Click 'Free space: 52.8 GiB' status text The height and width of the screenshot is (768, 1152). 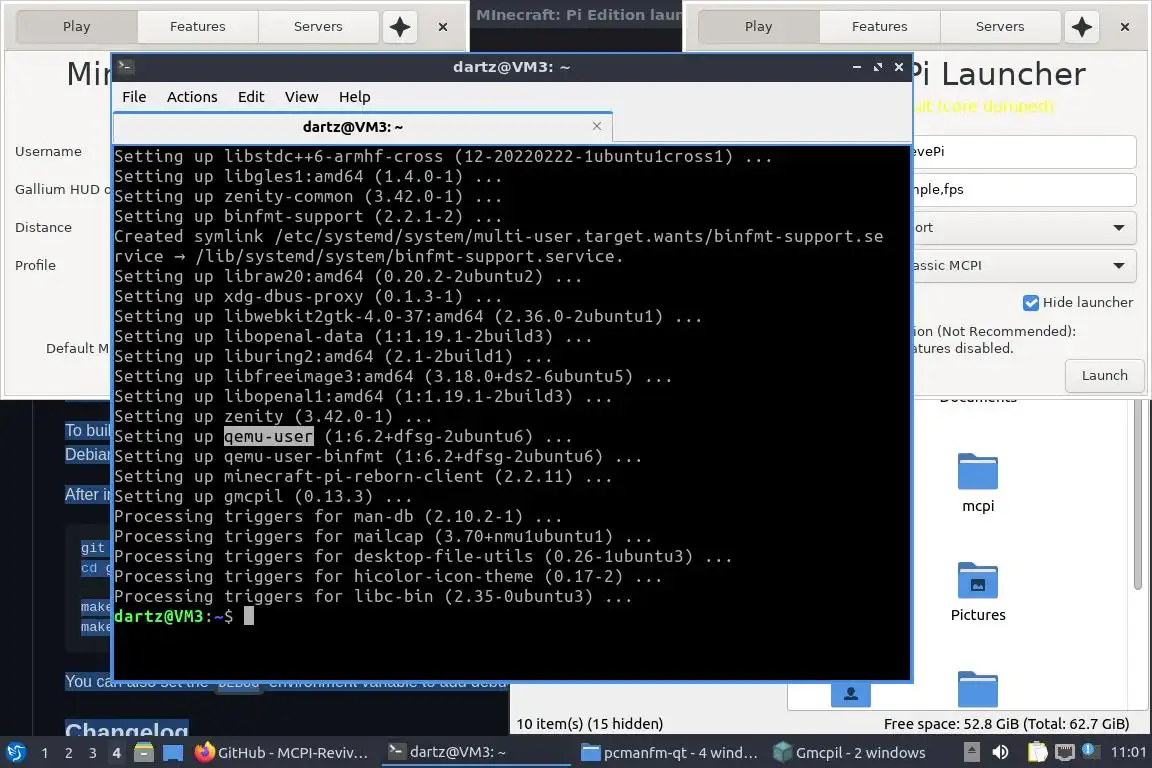click(1006, 724)
